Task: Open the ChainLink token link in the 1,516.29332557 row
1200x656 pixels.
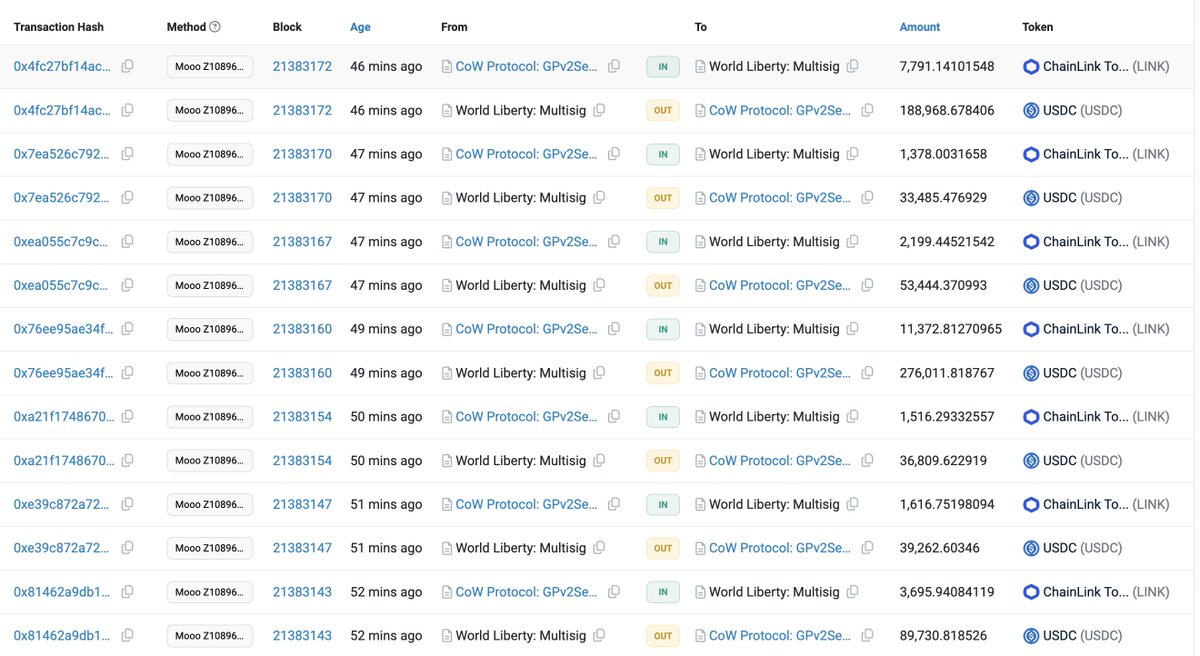Action: 1106,417
